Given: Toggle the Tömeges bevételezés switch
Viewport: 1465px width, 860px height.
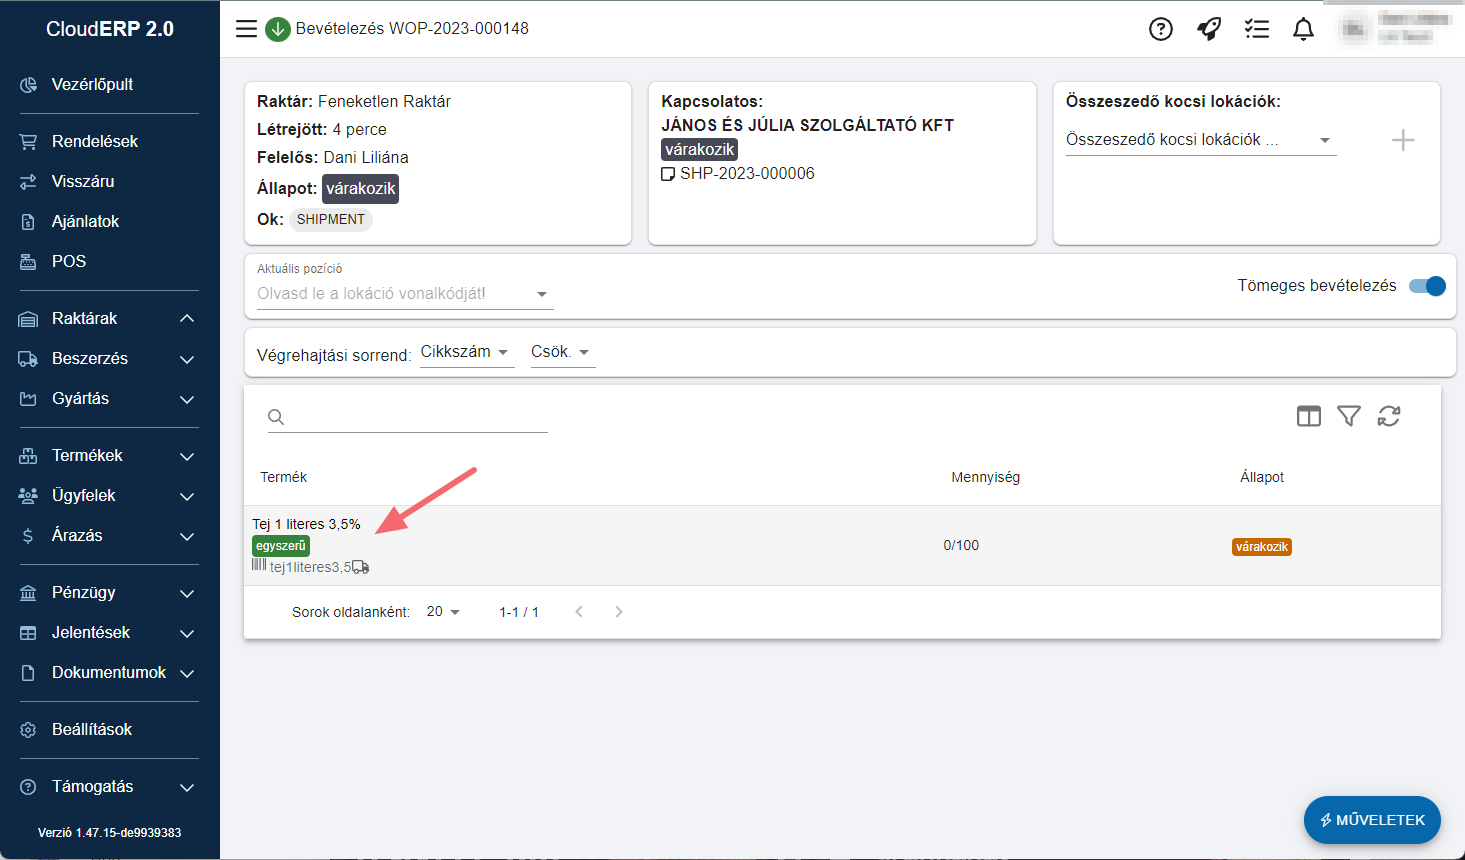Looking at the screenshot, I should [1427, 286].
